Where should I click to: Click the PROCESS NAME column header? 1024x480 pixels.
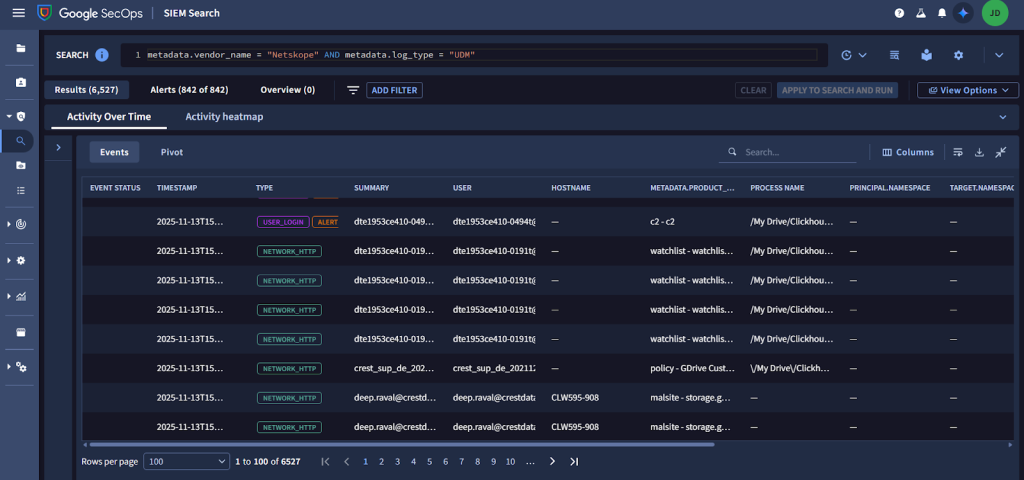[777, 188]
